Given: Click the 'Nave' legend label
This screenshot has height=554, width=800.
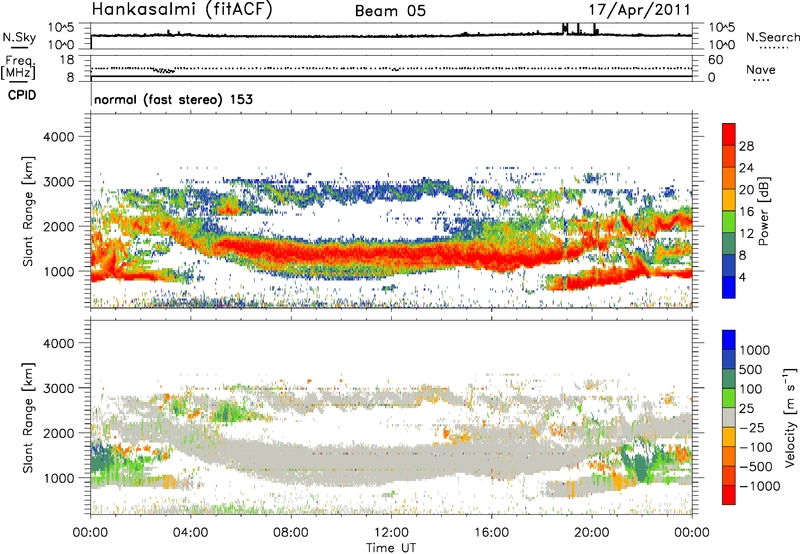Looking at the screenshot, I should pos(761,69).
